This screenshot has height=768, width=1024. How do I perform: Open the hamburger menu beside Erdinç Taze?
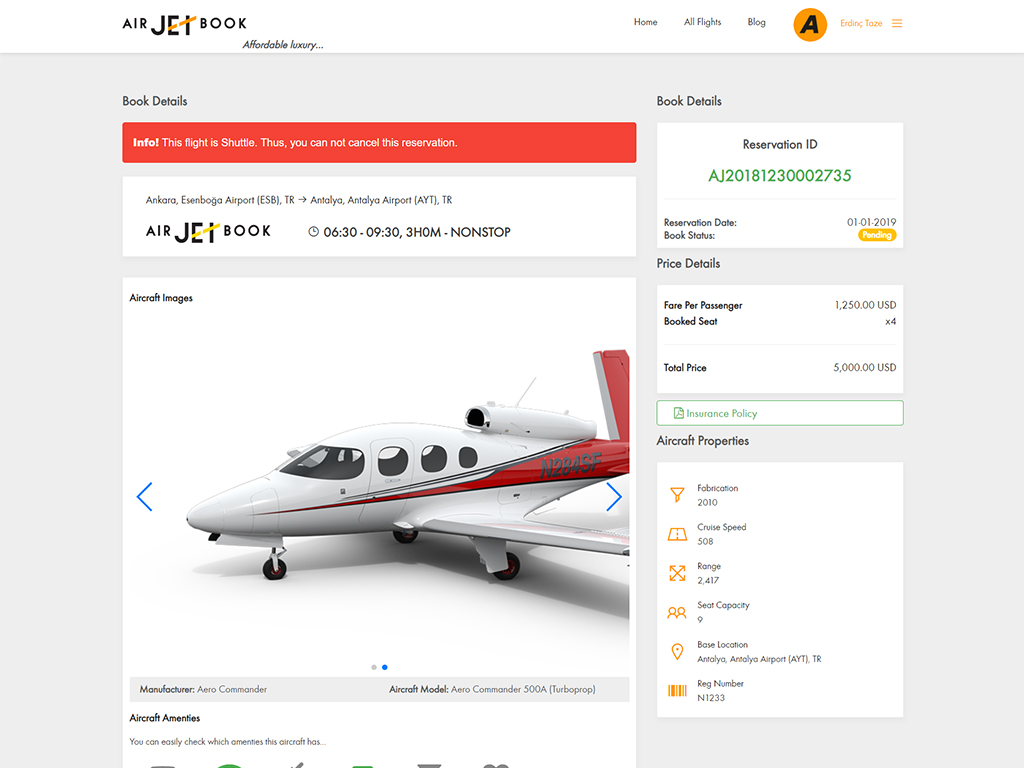(x=897, y=24)
